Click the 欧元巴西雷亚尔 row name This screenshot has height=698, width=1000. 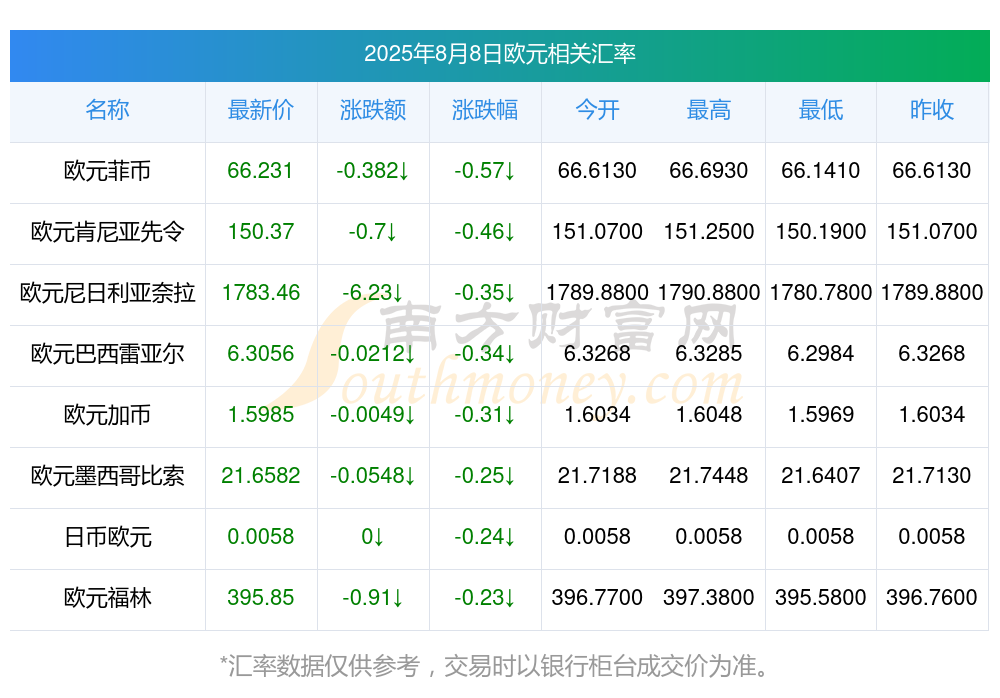(x=107, y=353)
